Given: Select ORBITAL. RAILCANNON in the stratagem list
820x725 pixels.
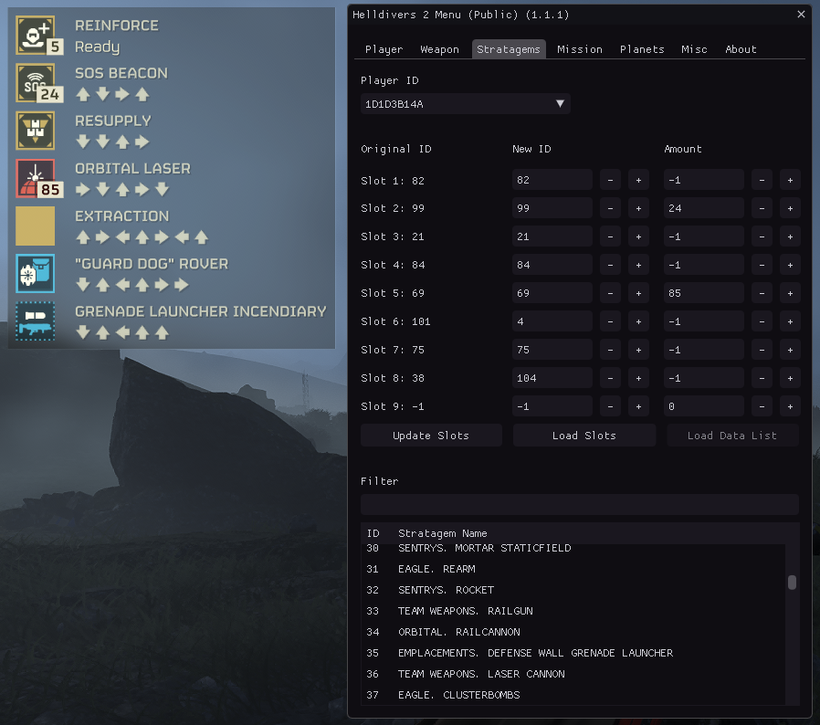Looking at the screenshot, I should coord(458,632).
